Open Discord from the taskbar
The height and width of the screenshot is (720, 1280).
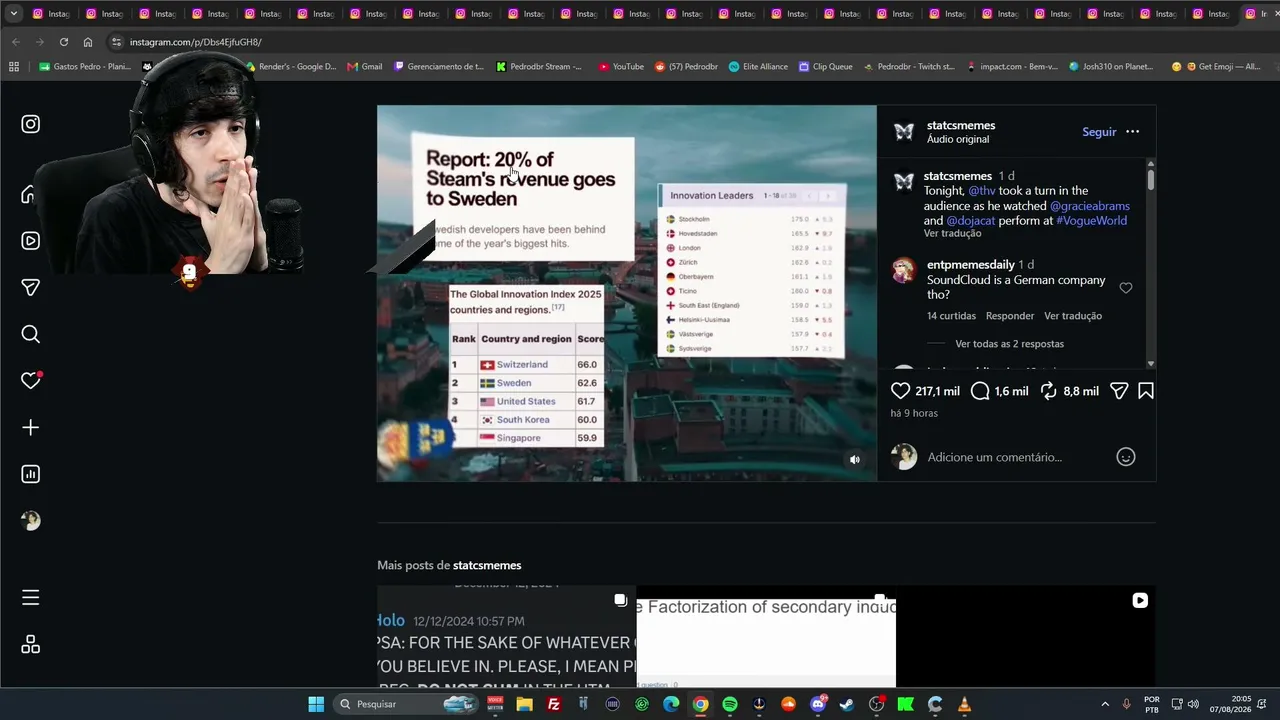coord(818,704)
